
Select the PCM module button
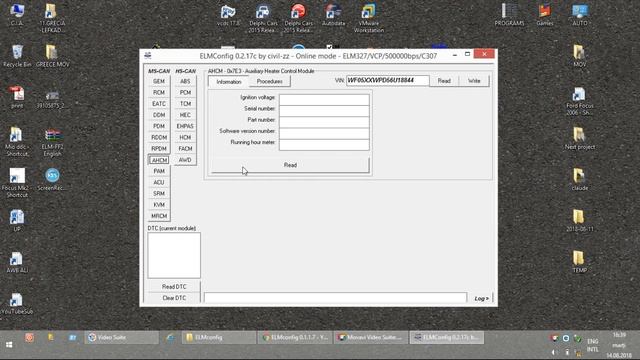(185, 93)
